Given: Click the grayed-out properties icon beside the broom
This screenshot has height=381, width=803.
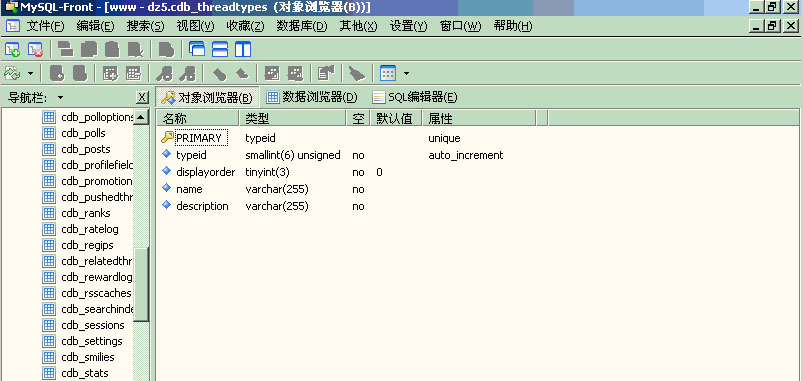Looking at the screenshot, I should (326, 74).
